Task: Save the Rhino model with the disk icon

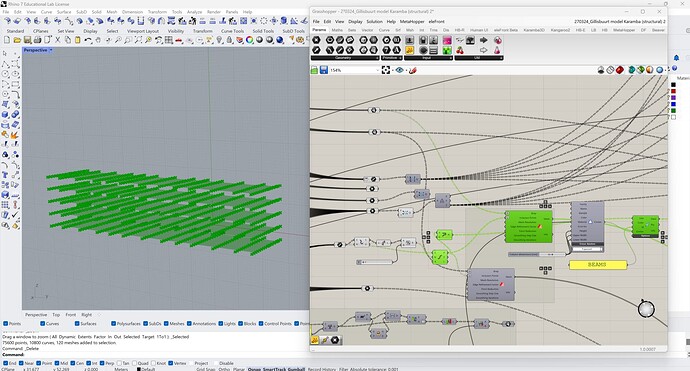Action: tap(27, 40)
